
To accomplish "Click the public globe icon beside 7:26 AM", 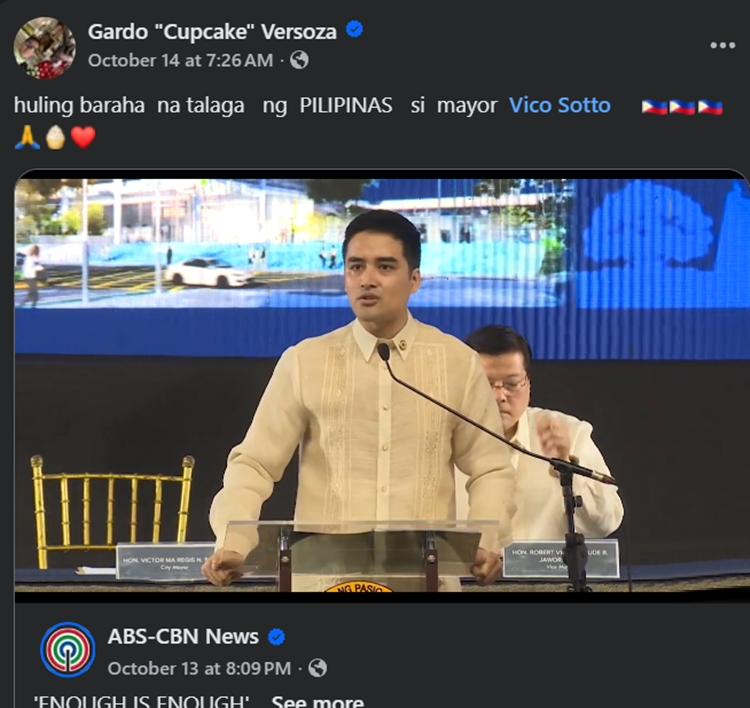I will pyautogui.click(x=299, y=60).
